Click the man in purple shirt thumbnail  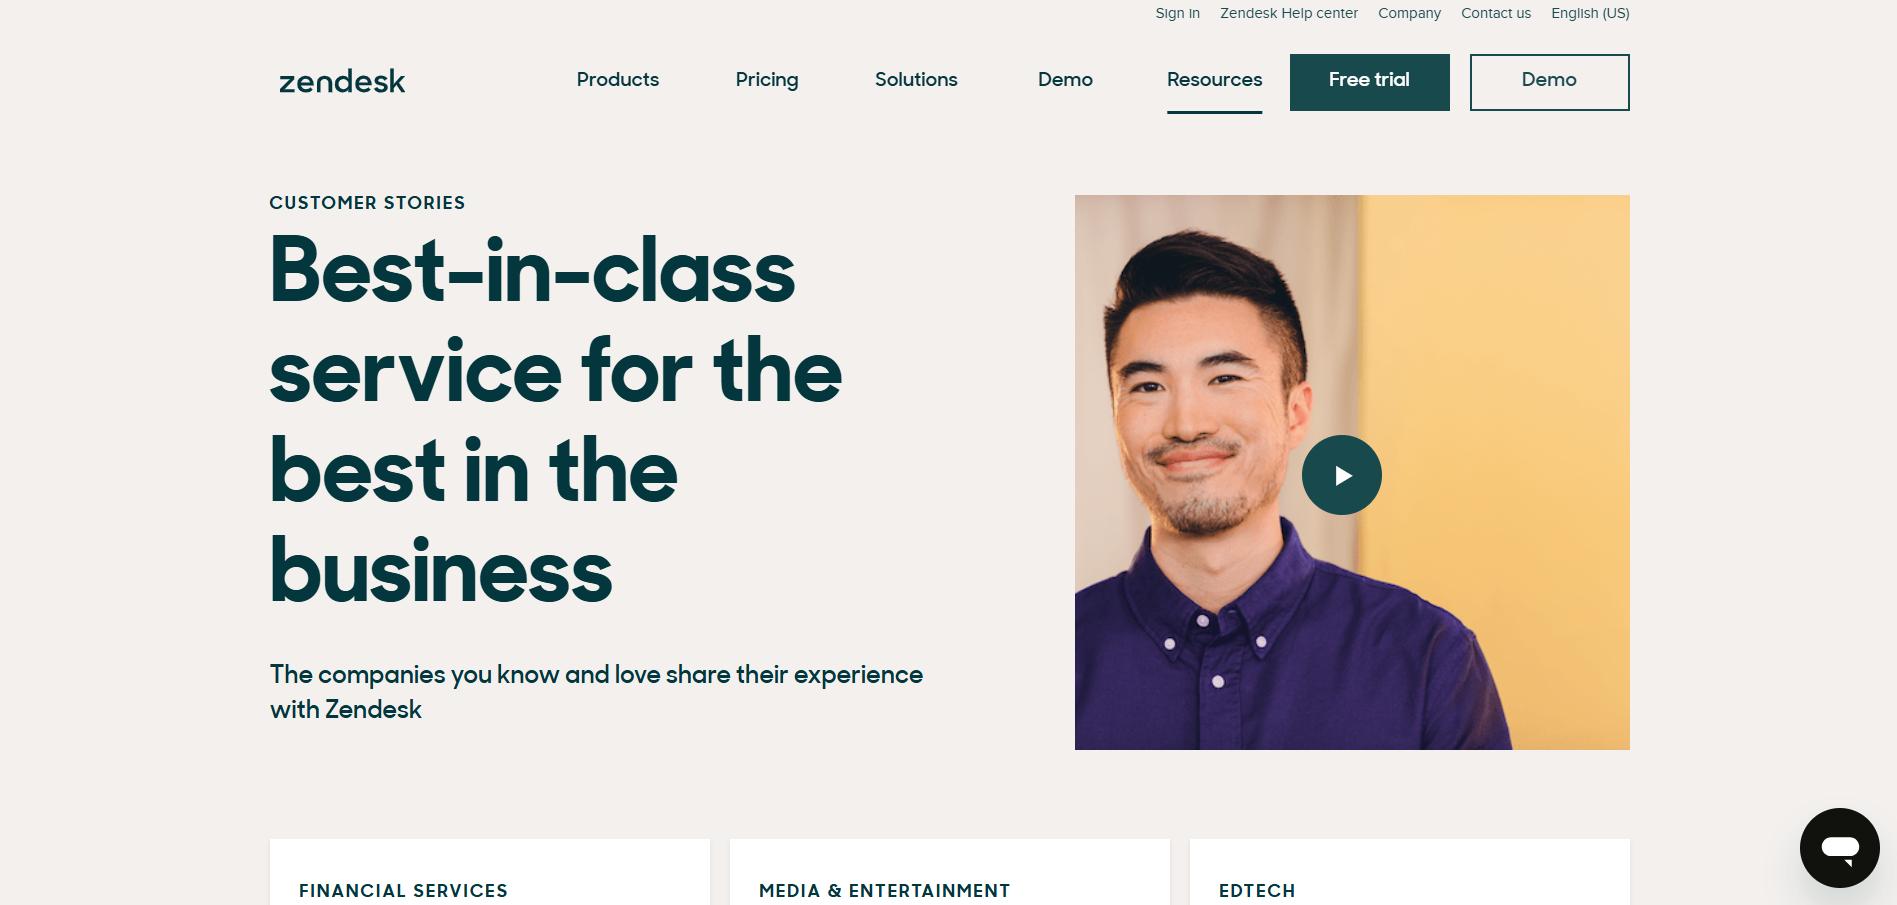click(1352, 472)
